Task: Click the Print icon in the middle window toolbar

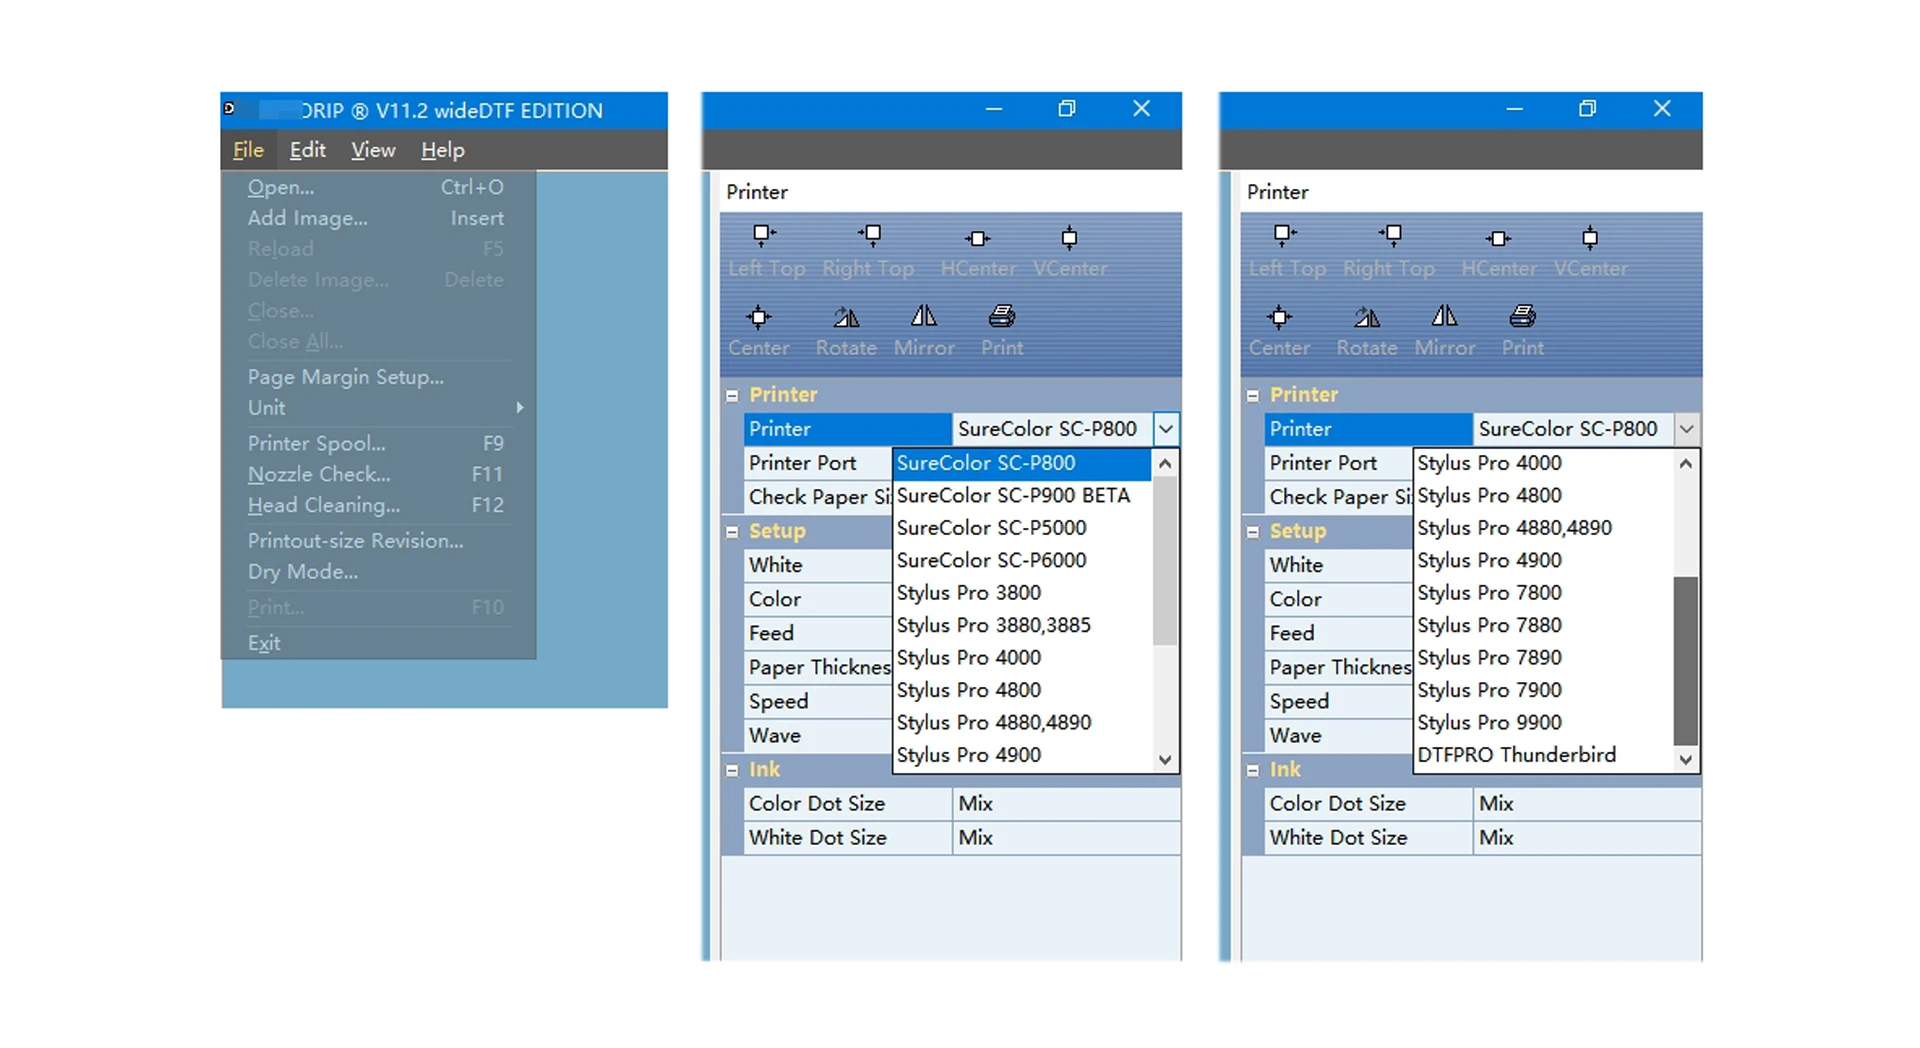Action: tap(1002, 316)
